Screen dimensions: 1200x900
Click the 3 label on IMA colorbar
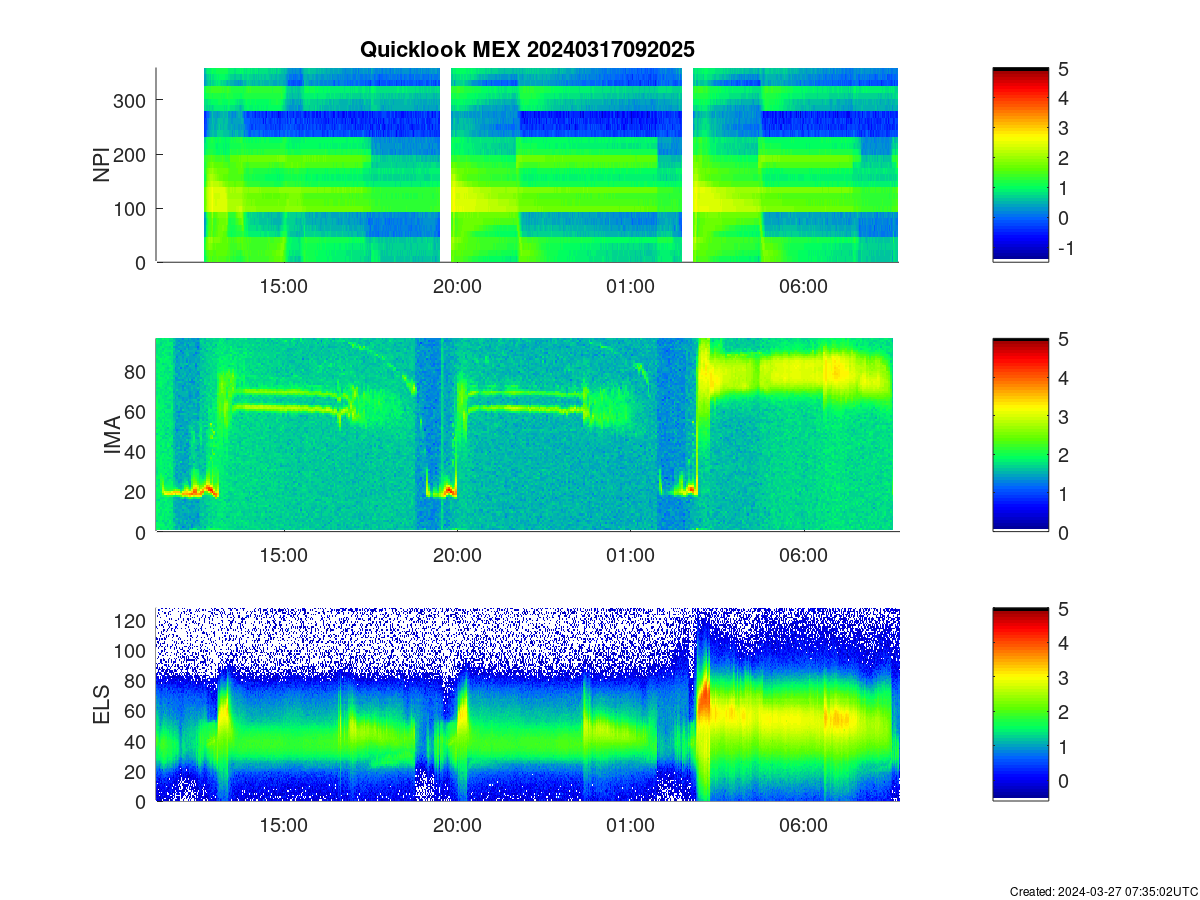pyautogui.click(x=1063, y=416)
